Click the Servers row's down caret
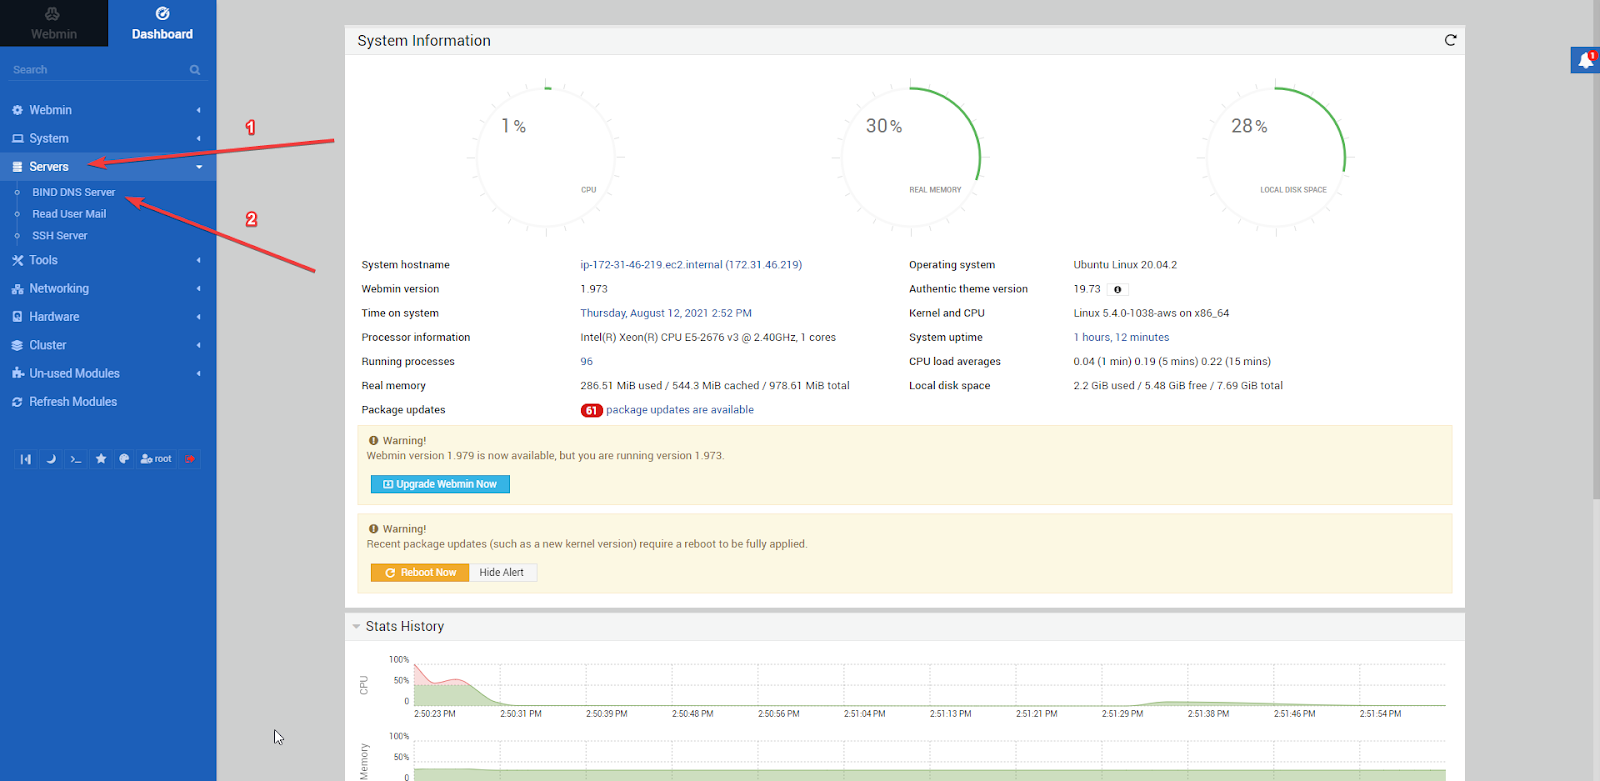This screenshot has width=1600, height=781. [199, 167]
